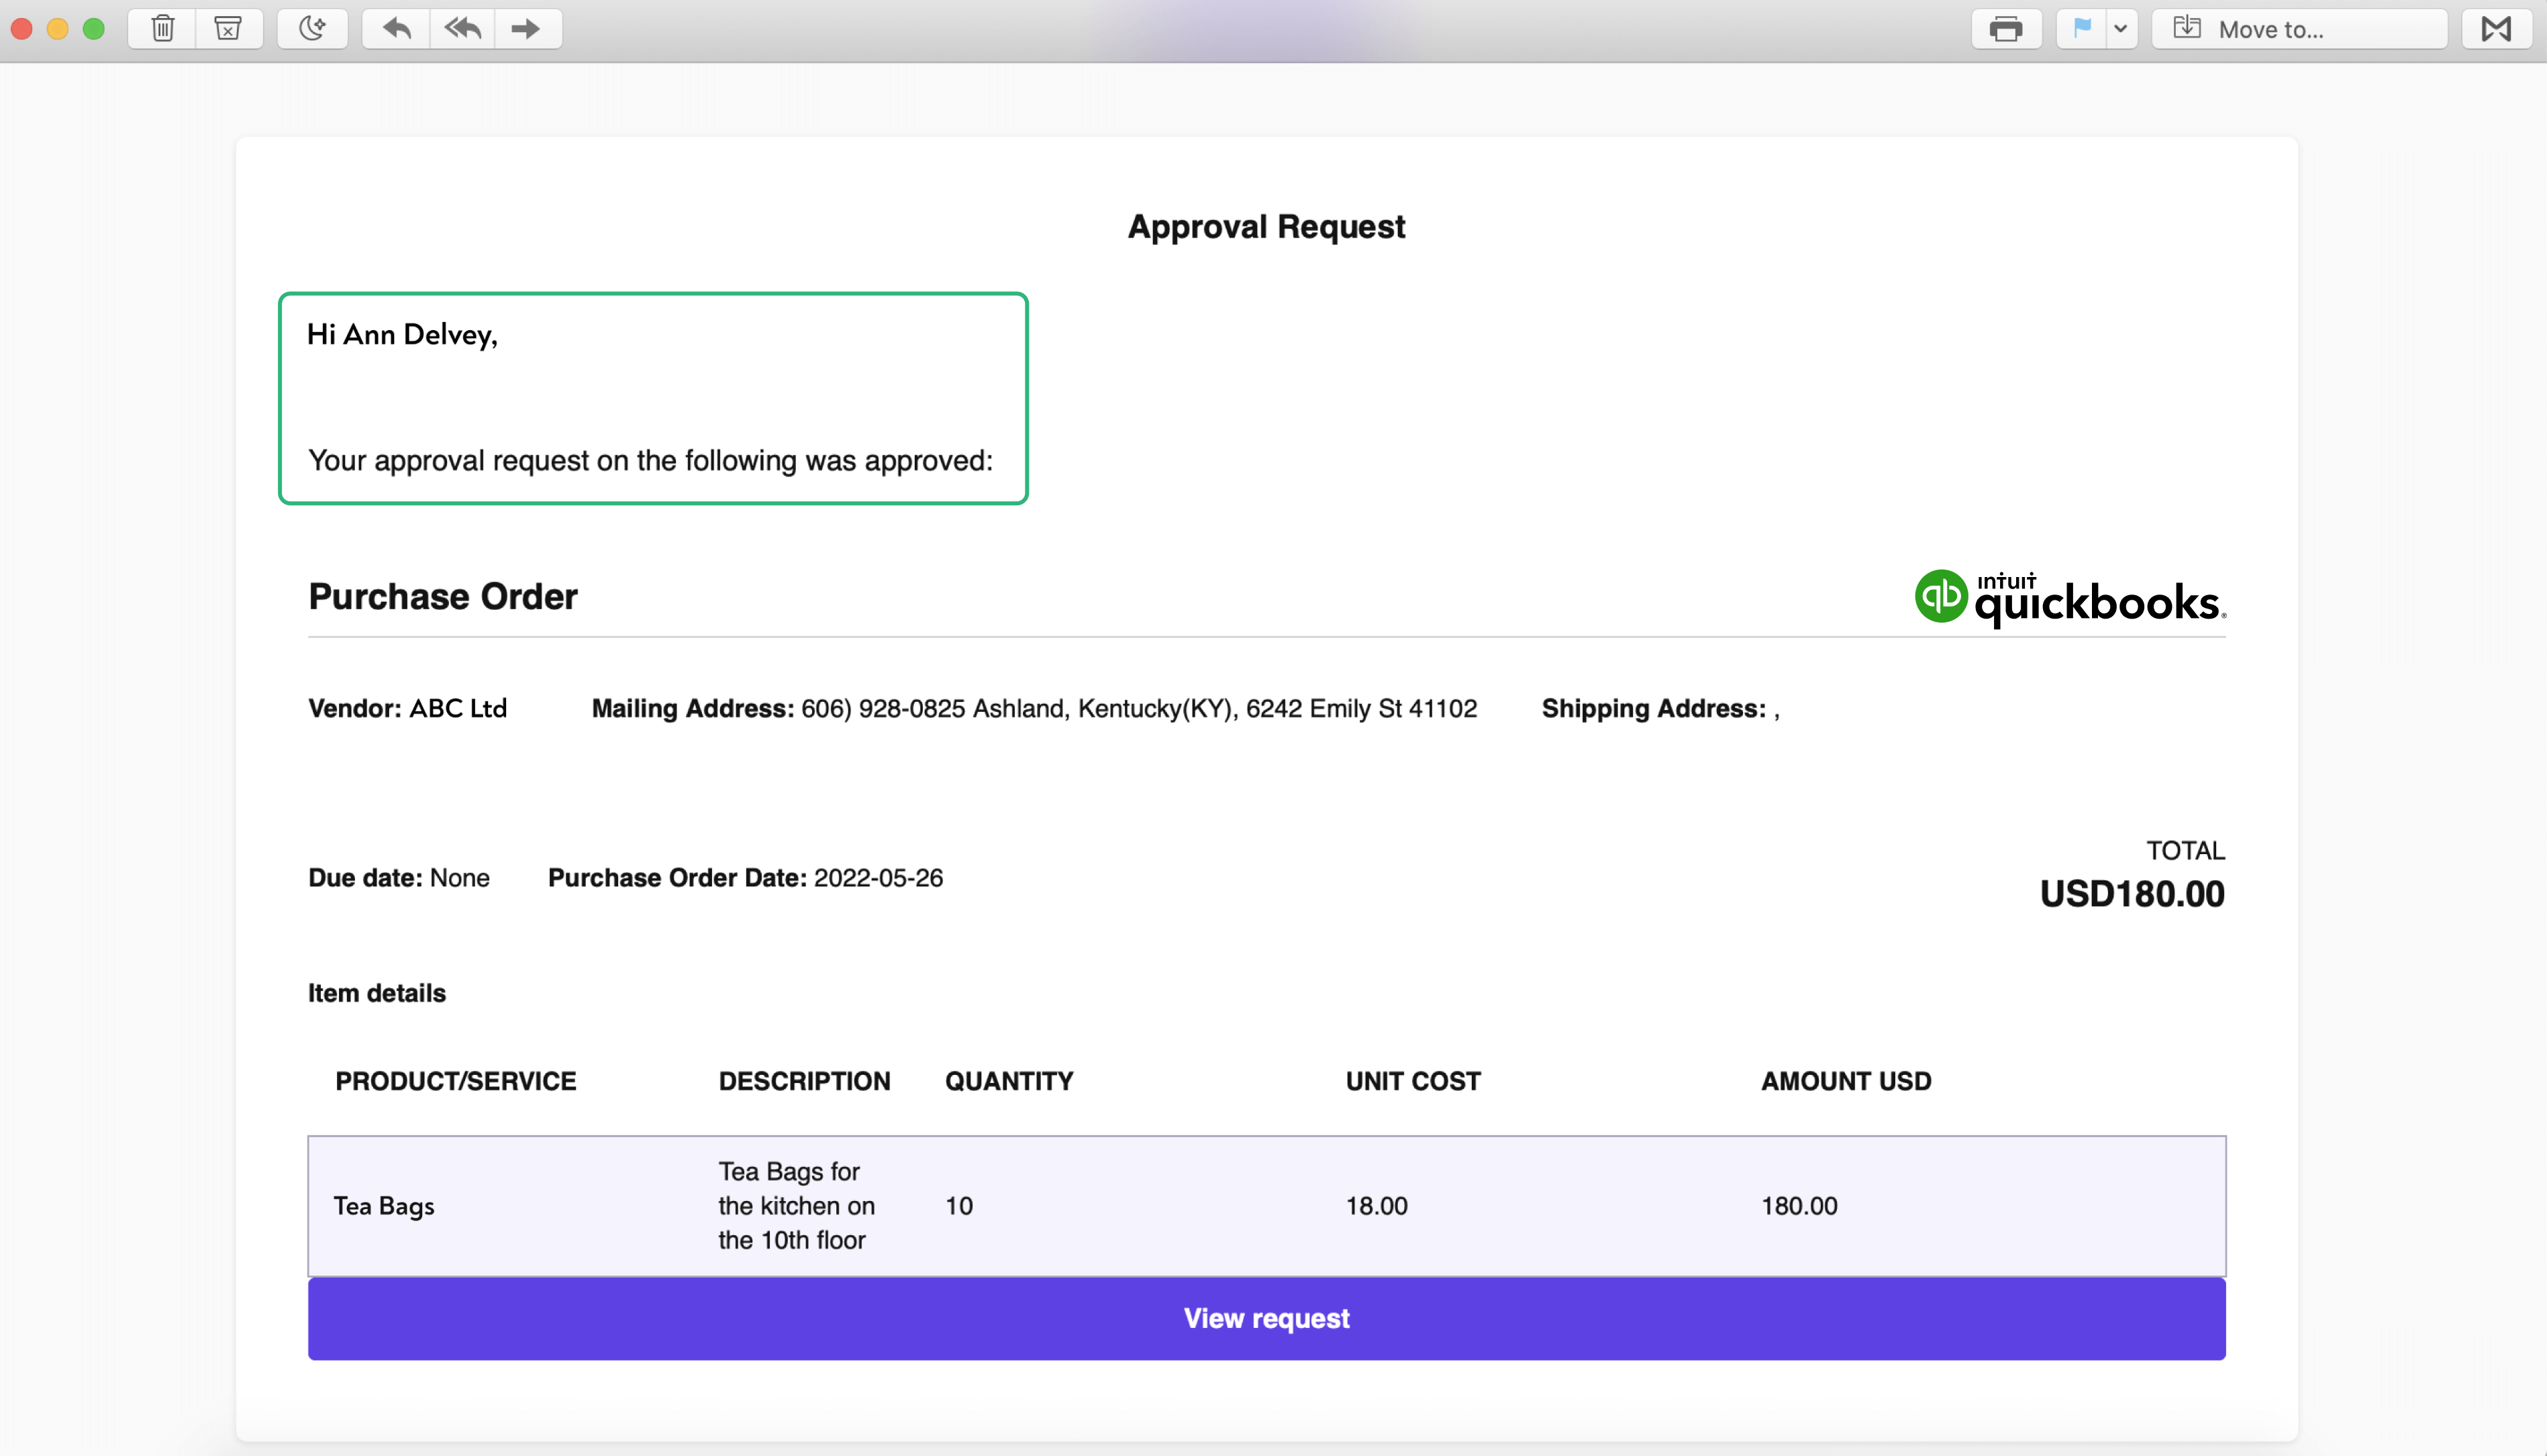Click the "Hi Ann Delvey," greeting
2547x1456 pixels.
tap(402, 335)
